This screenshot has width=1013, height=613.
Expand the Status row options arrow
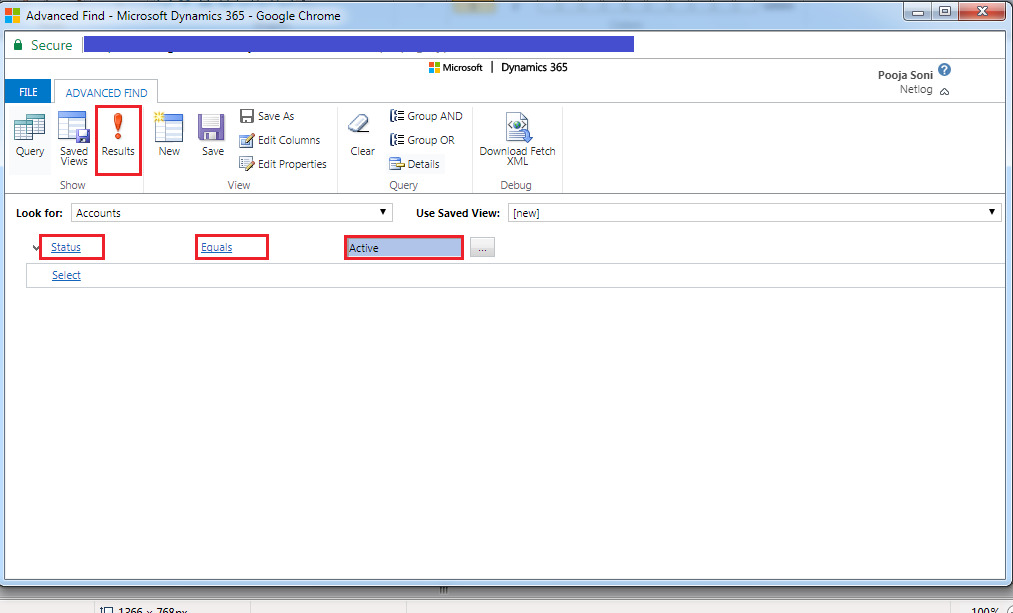(x=36, y=248)
